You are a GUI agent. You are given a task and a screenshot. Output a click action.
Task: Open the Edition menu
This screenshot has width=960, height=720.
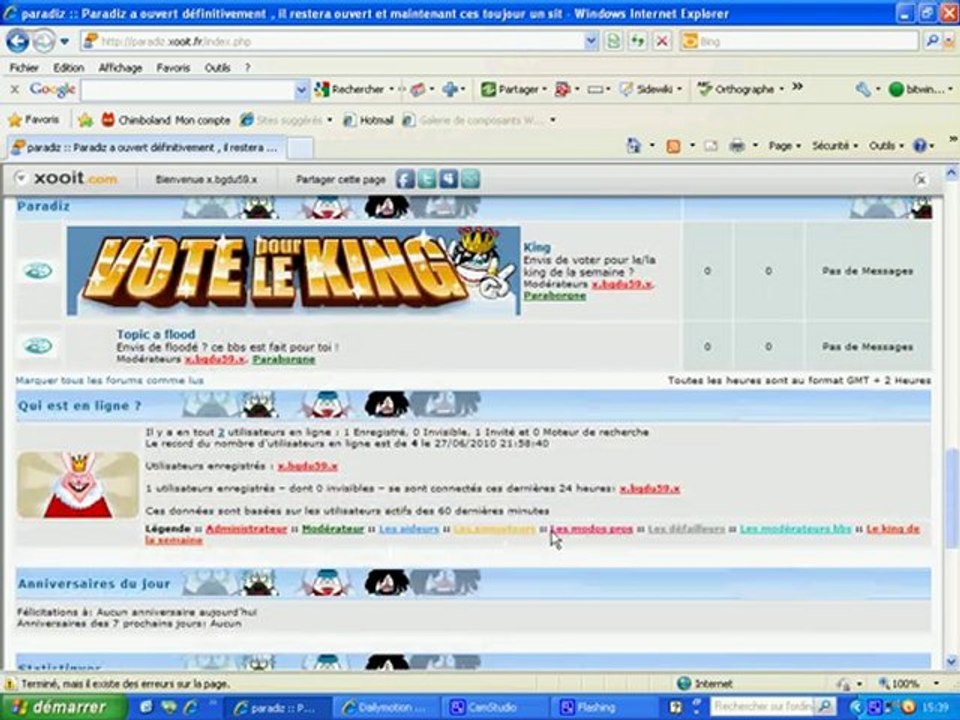(x=69, y=67)
